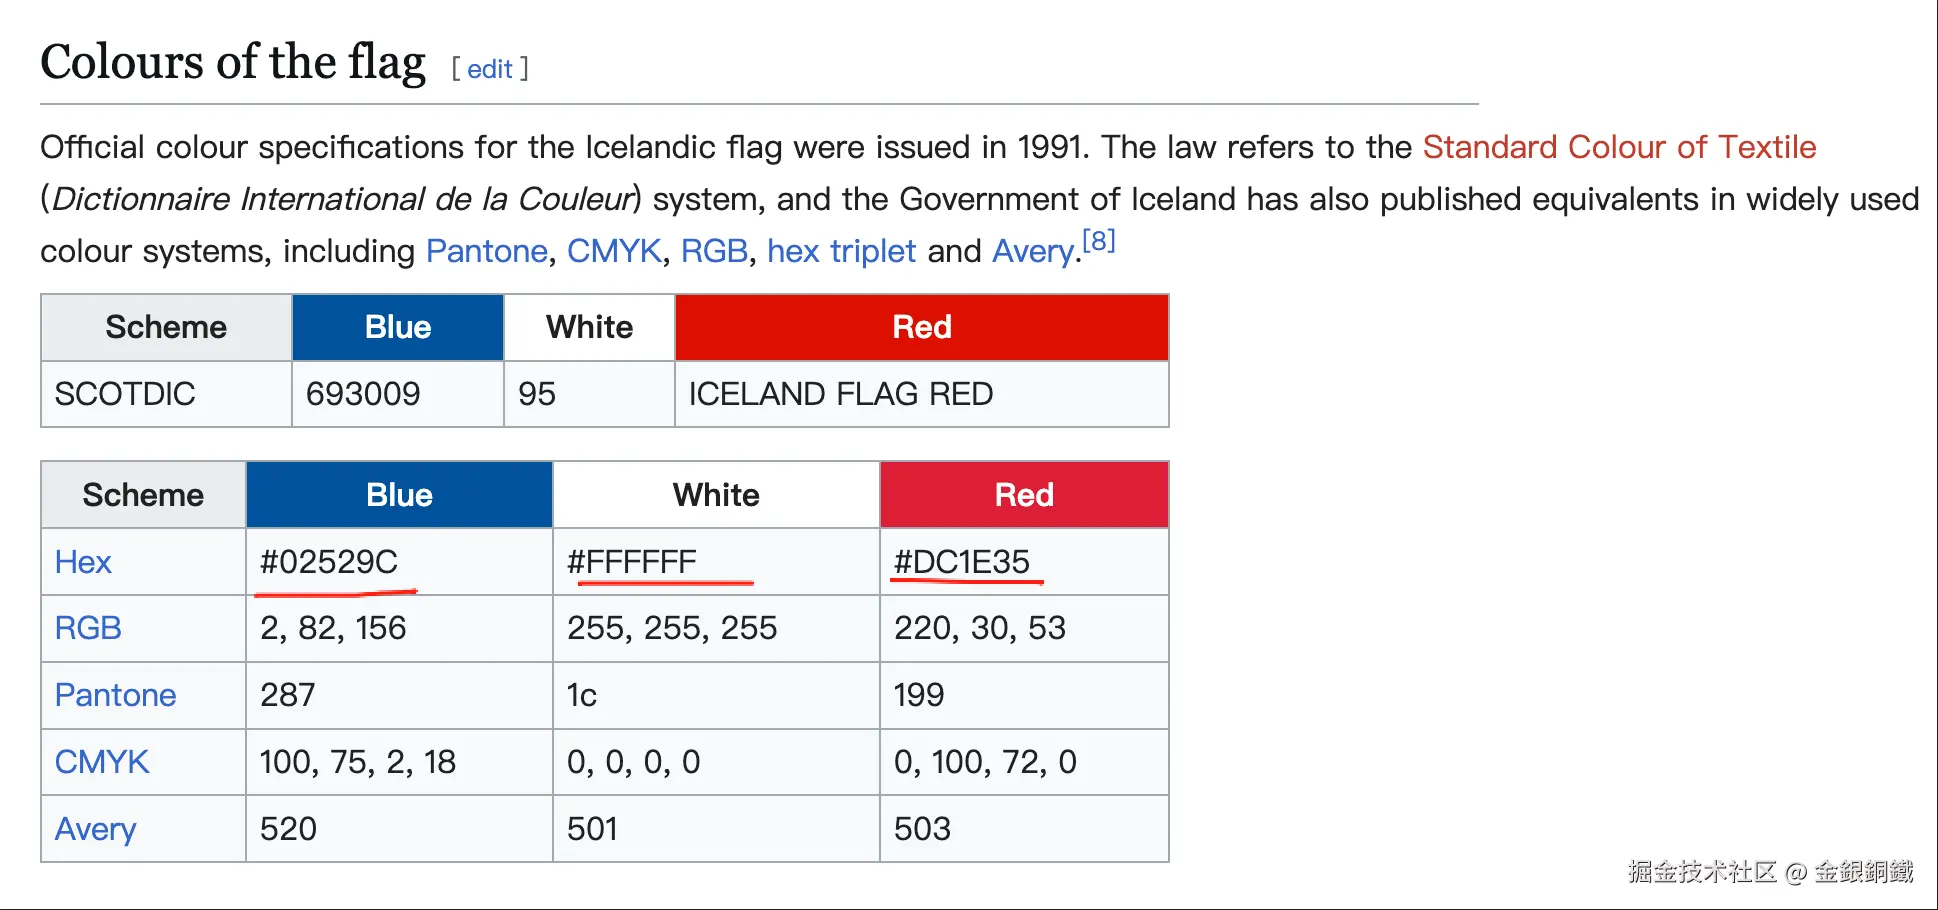Click the Red swatch header in SCOTDIC table
Image resolution: width=1938 pixels, height=910 pixels.
click(922, 327)
